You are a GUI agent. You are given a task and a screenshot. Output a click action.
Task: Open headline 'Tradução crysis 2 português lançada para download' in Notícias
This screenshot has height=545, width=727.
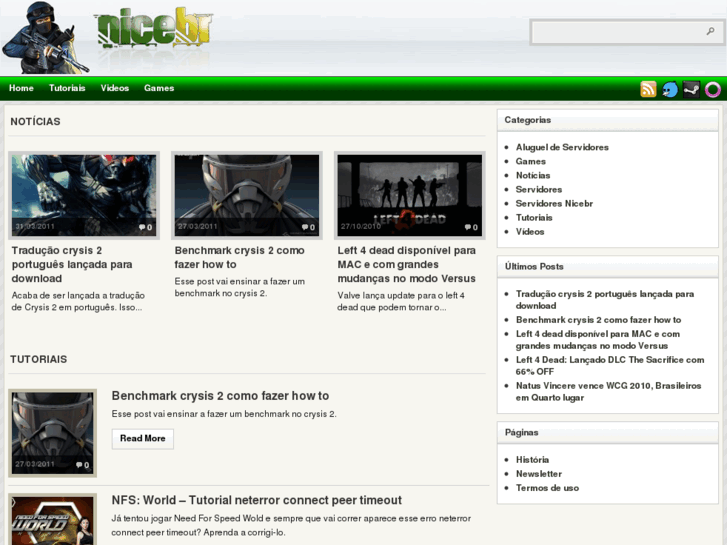click(x=72, y=264)
